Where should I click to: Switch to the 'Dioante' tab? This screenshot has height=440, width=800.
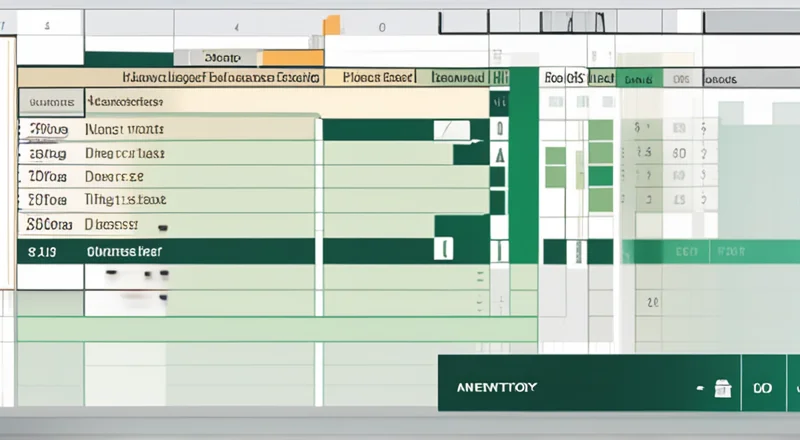point(218,58)
